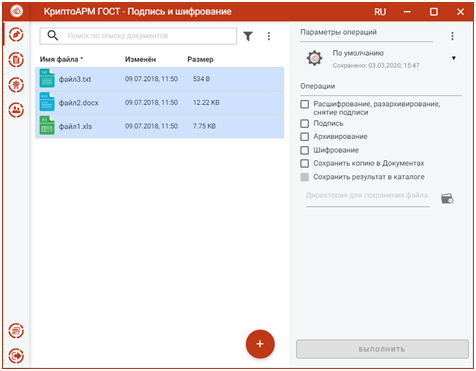Click the КриптоАРМ logo in the title bar
The width and height of the screenshot is (476, 371).
[16, 11]
